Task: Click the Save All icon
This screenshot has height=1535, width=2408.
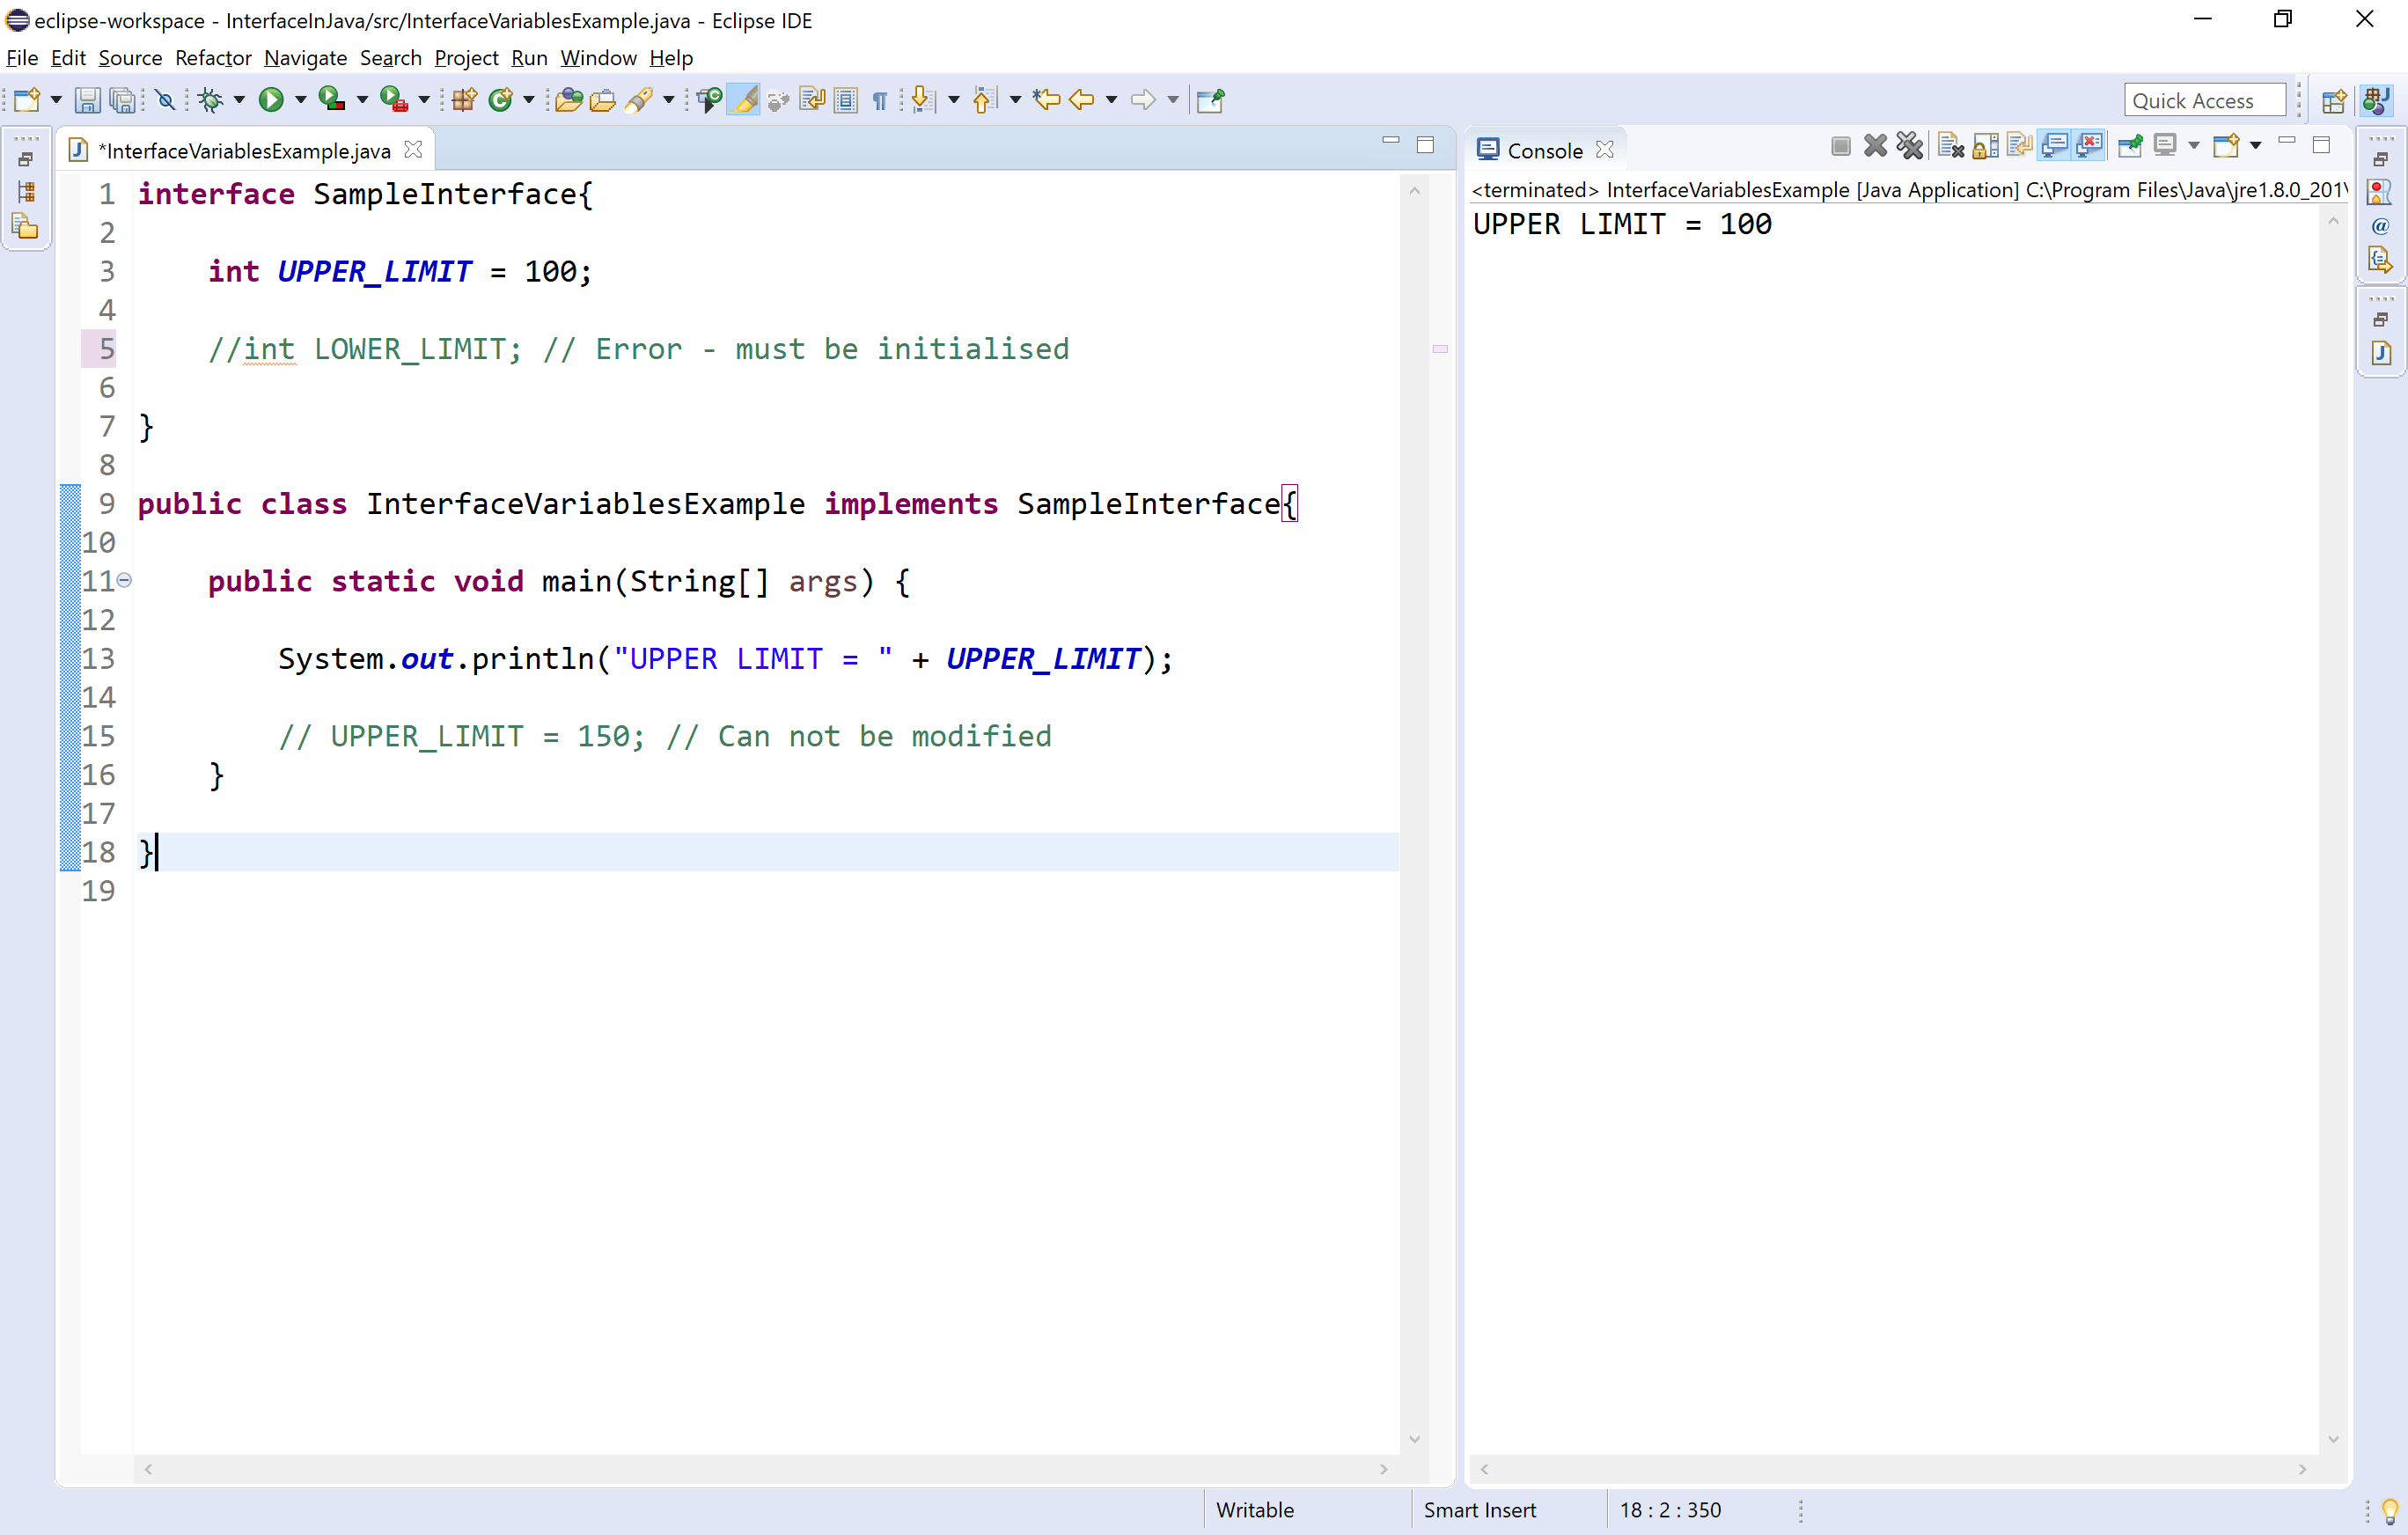Action: click(x=122, y=99)
